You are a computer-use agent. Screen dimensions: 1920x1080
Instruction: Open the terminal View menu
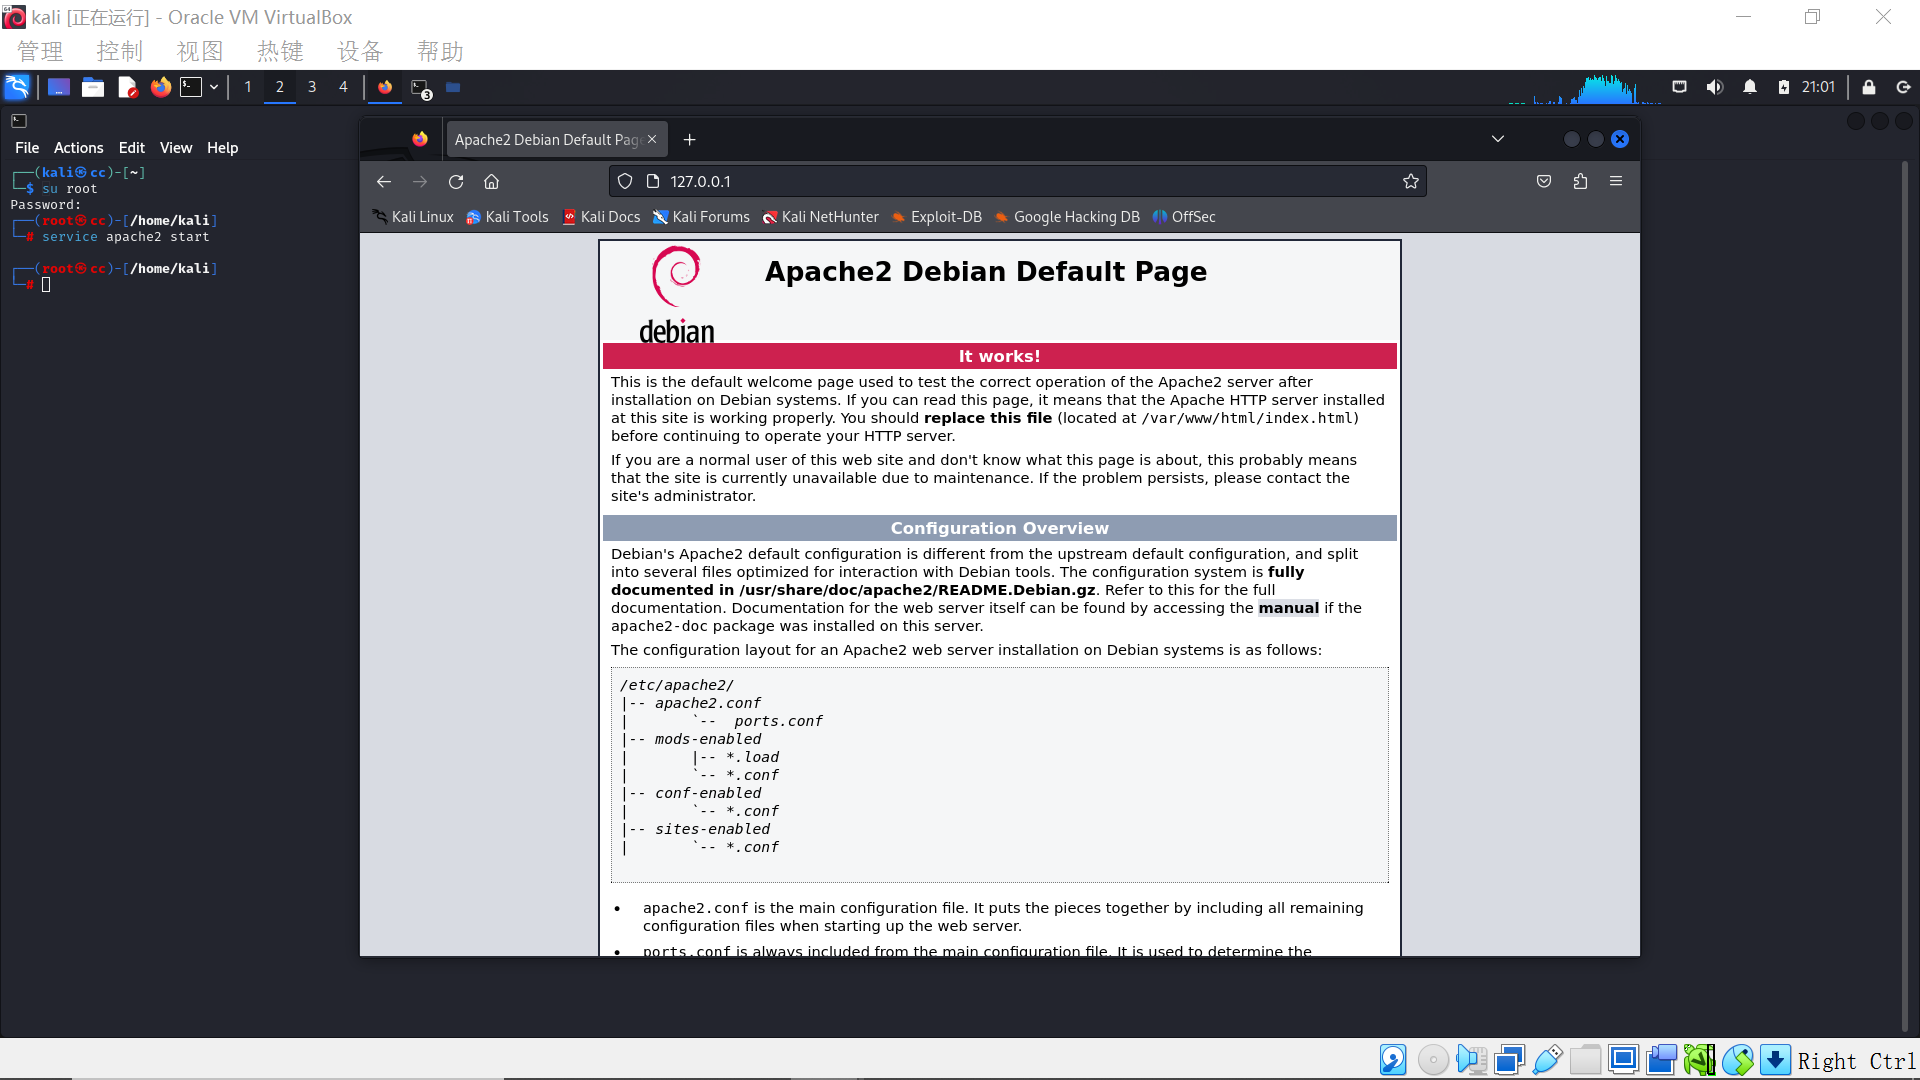176,148
